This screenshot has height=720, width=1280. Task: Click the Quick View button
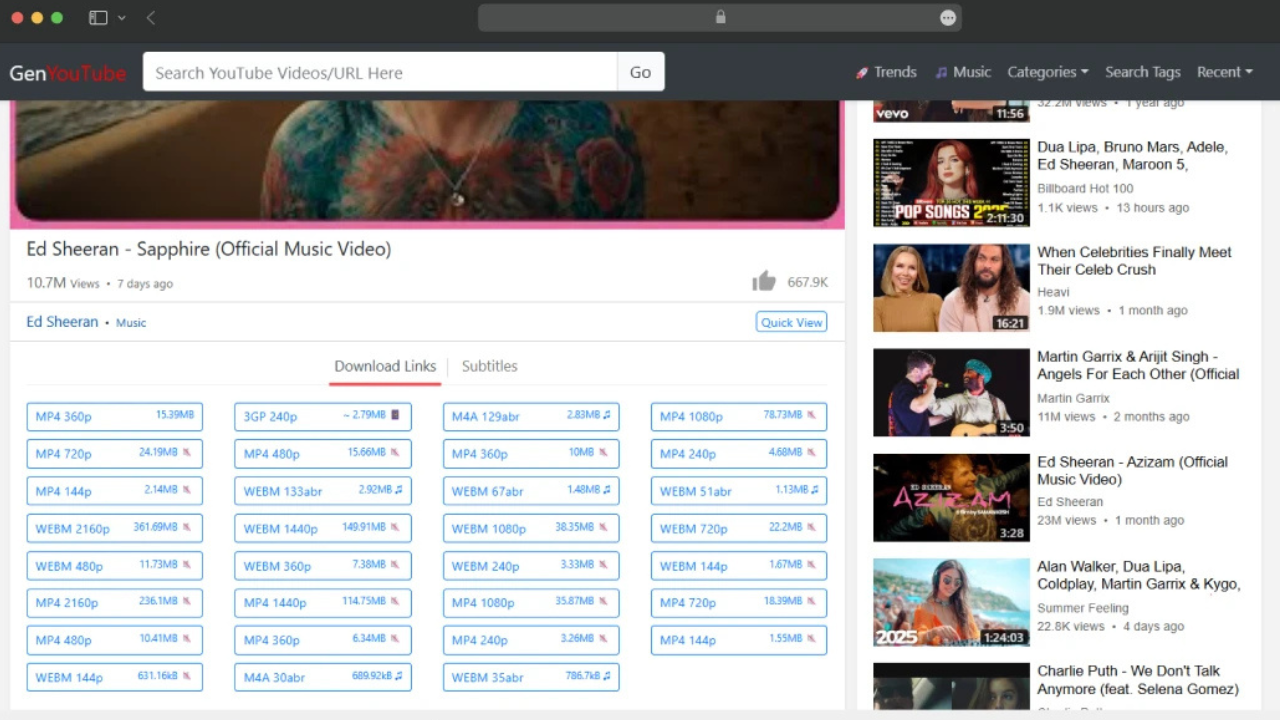point(792,322)
